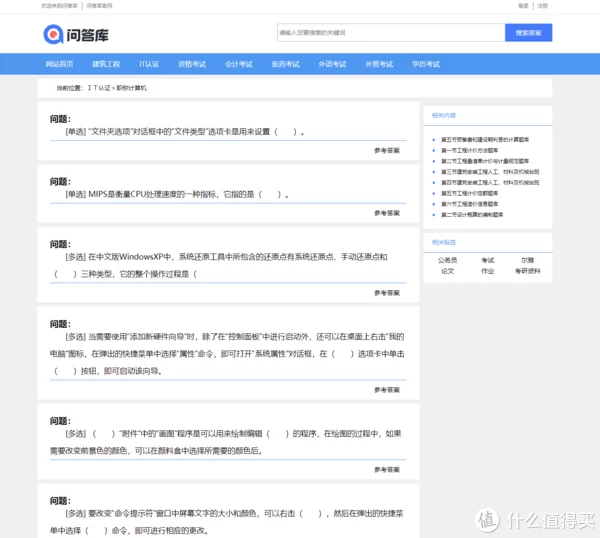Click the 问答库 logo icon

click(x=51, y=33)
